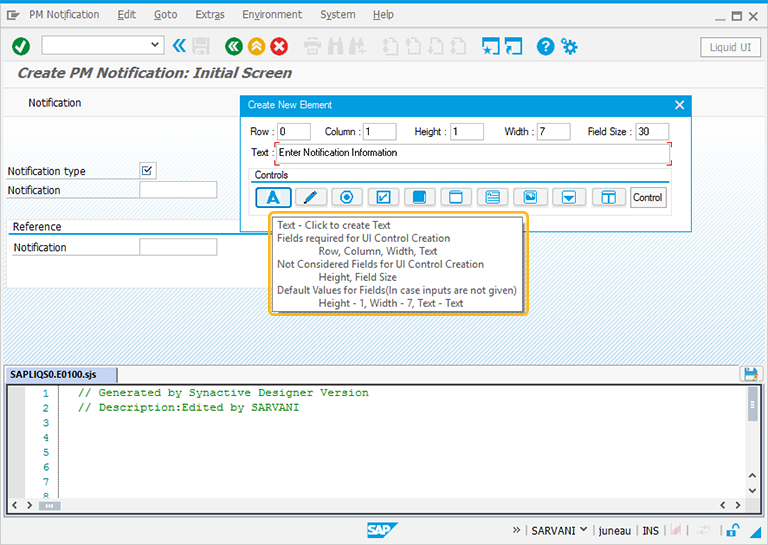Open the Help menu

tap(383, 15)
